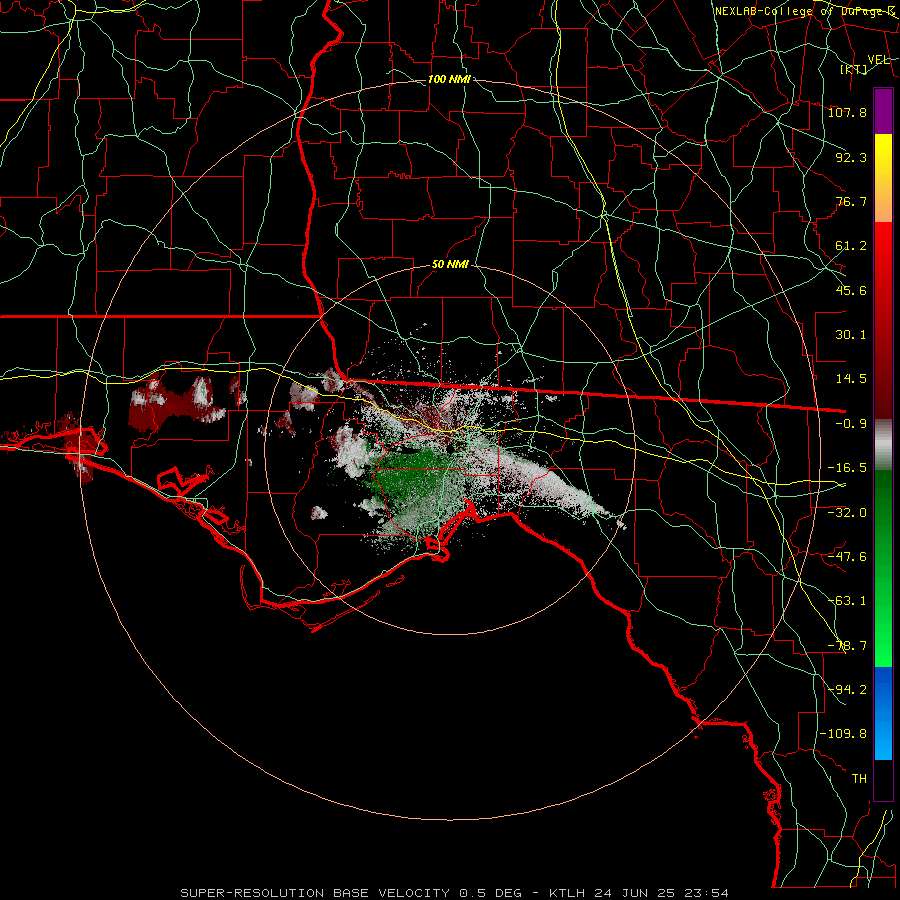Image resolution: width=900 pixels, height=900 pixels.
Task: Click the -0.9 velocity scale value
Action: pyautogui.click(x=851, y=424)
